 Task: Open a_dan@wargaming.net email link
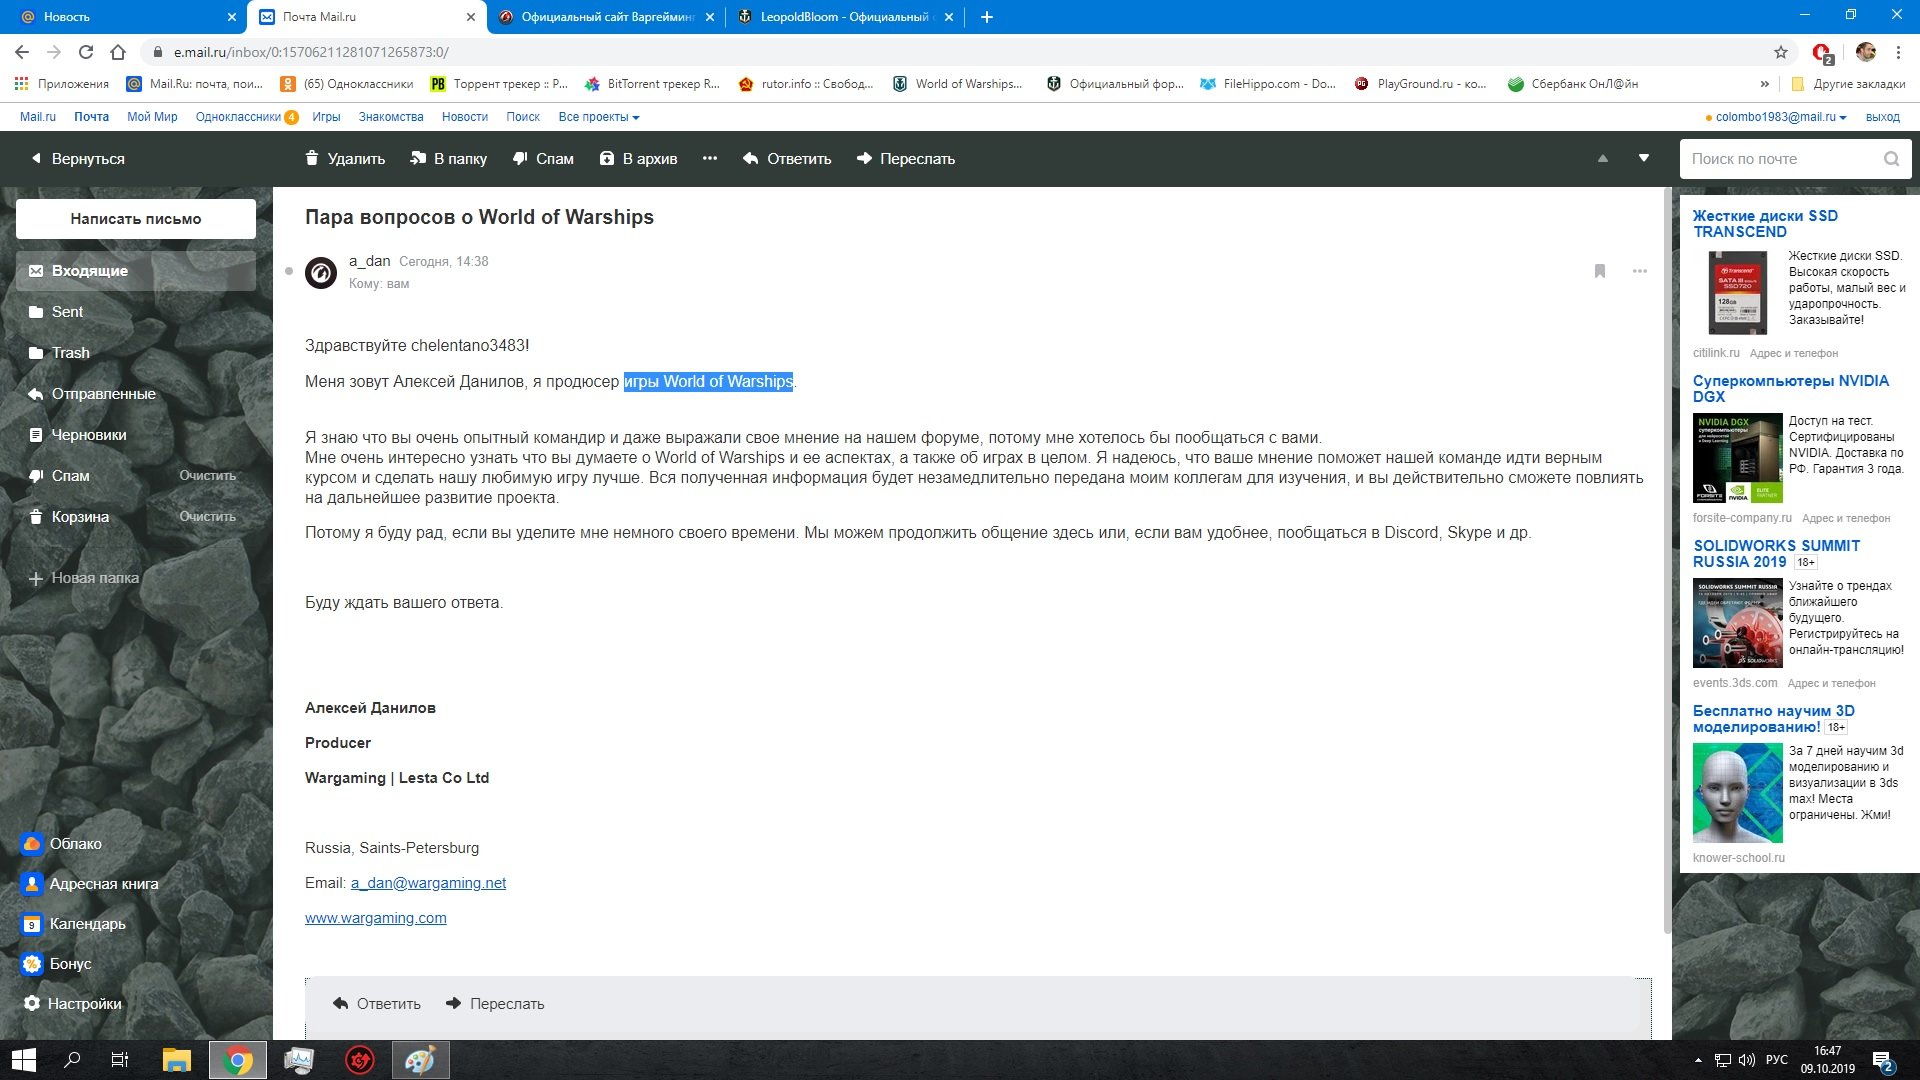[428, 883]
